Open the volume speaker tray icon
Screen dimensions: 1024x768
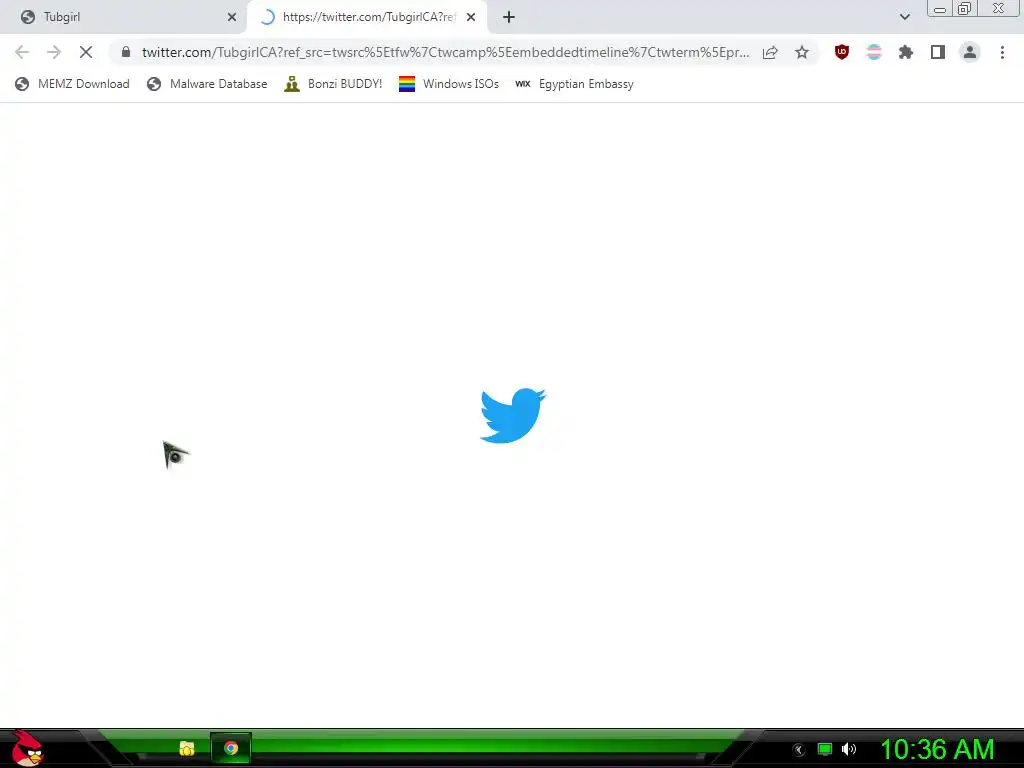pyautogui.click(x=849, y=750)
